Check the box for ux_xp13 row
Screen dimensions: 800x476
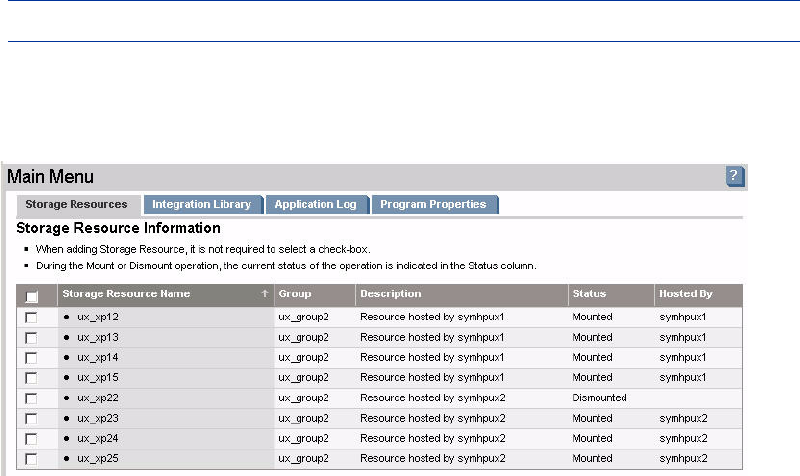pyautogui.click(x=32, y=337)
